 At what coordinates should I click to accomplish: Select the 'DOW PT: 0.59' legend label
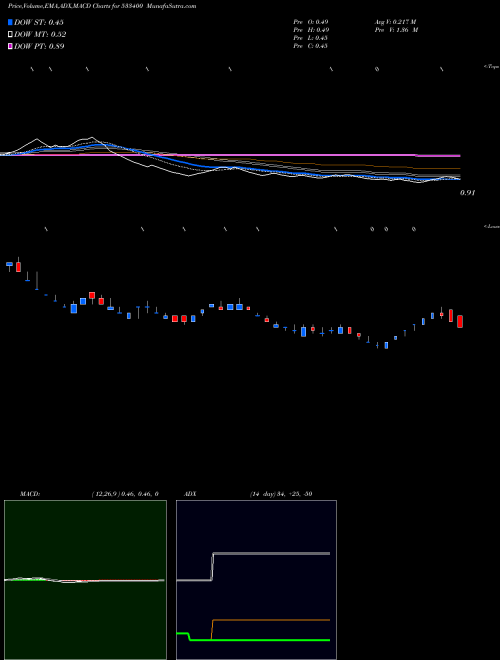39,46
